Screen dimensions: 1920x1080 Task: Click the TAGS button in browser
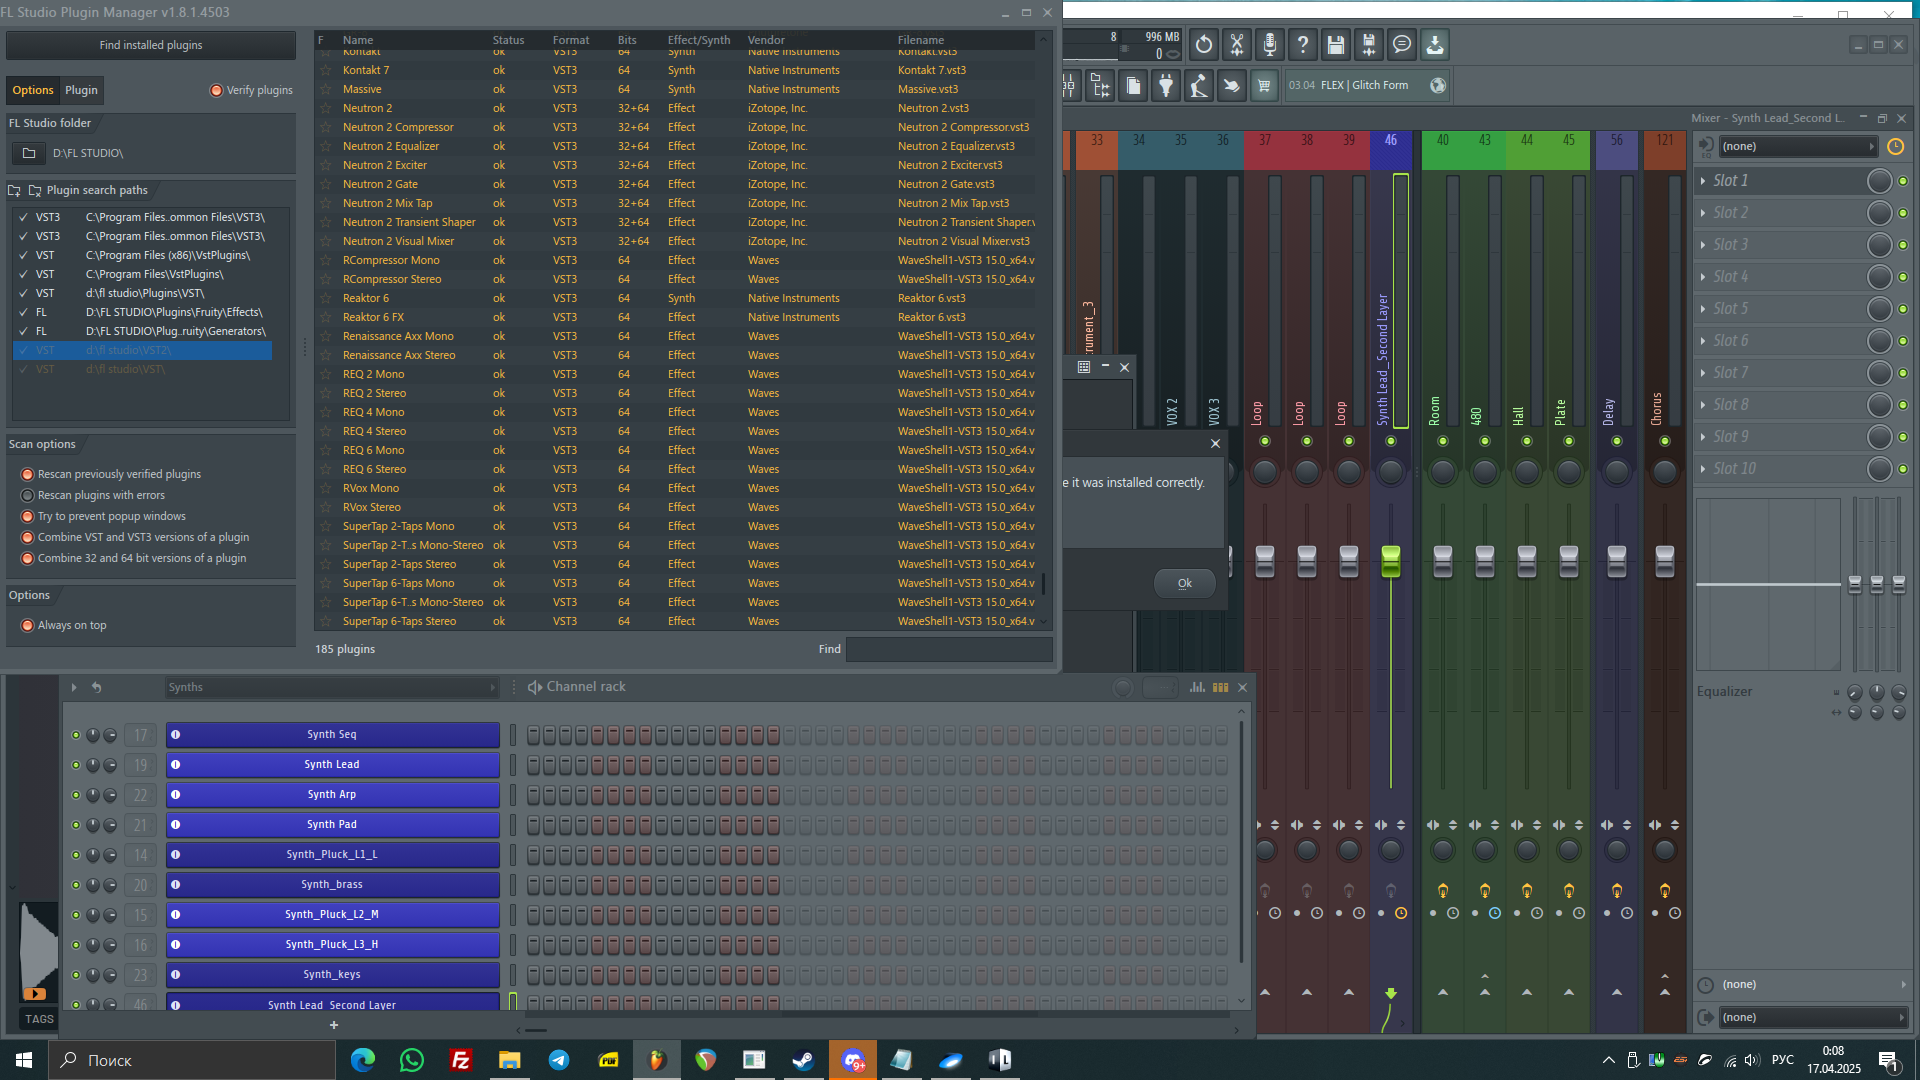coord(39,1019)
